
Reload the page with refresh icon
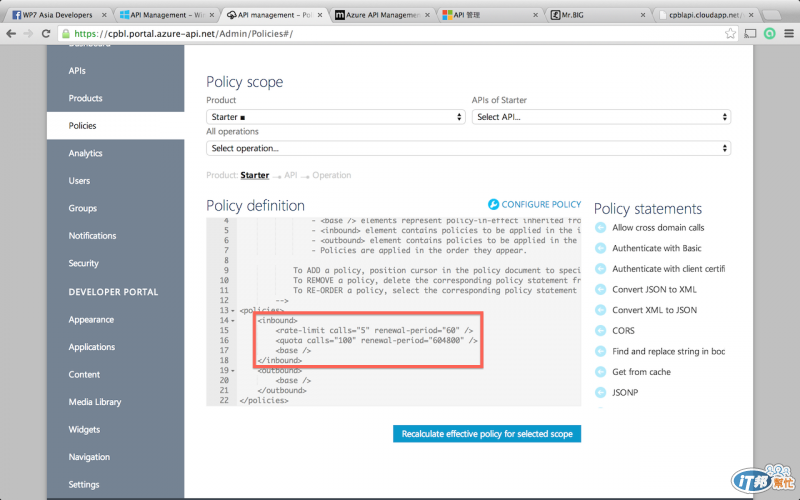point(46,34)
